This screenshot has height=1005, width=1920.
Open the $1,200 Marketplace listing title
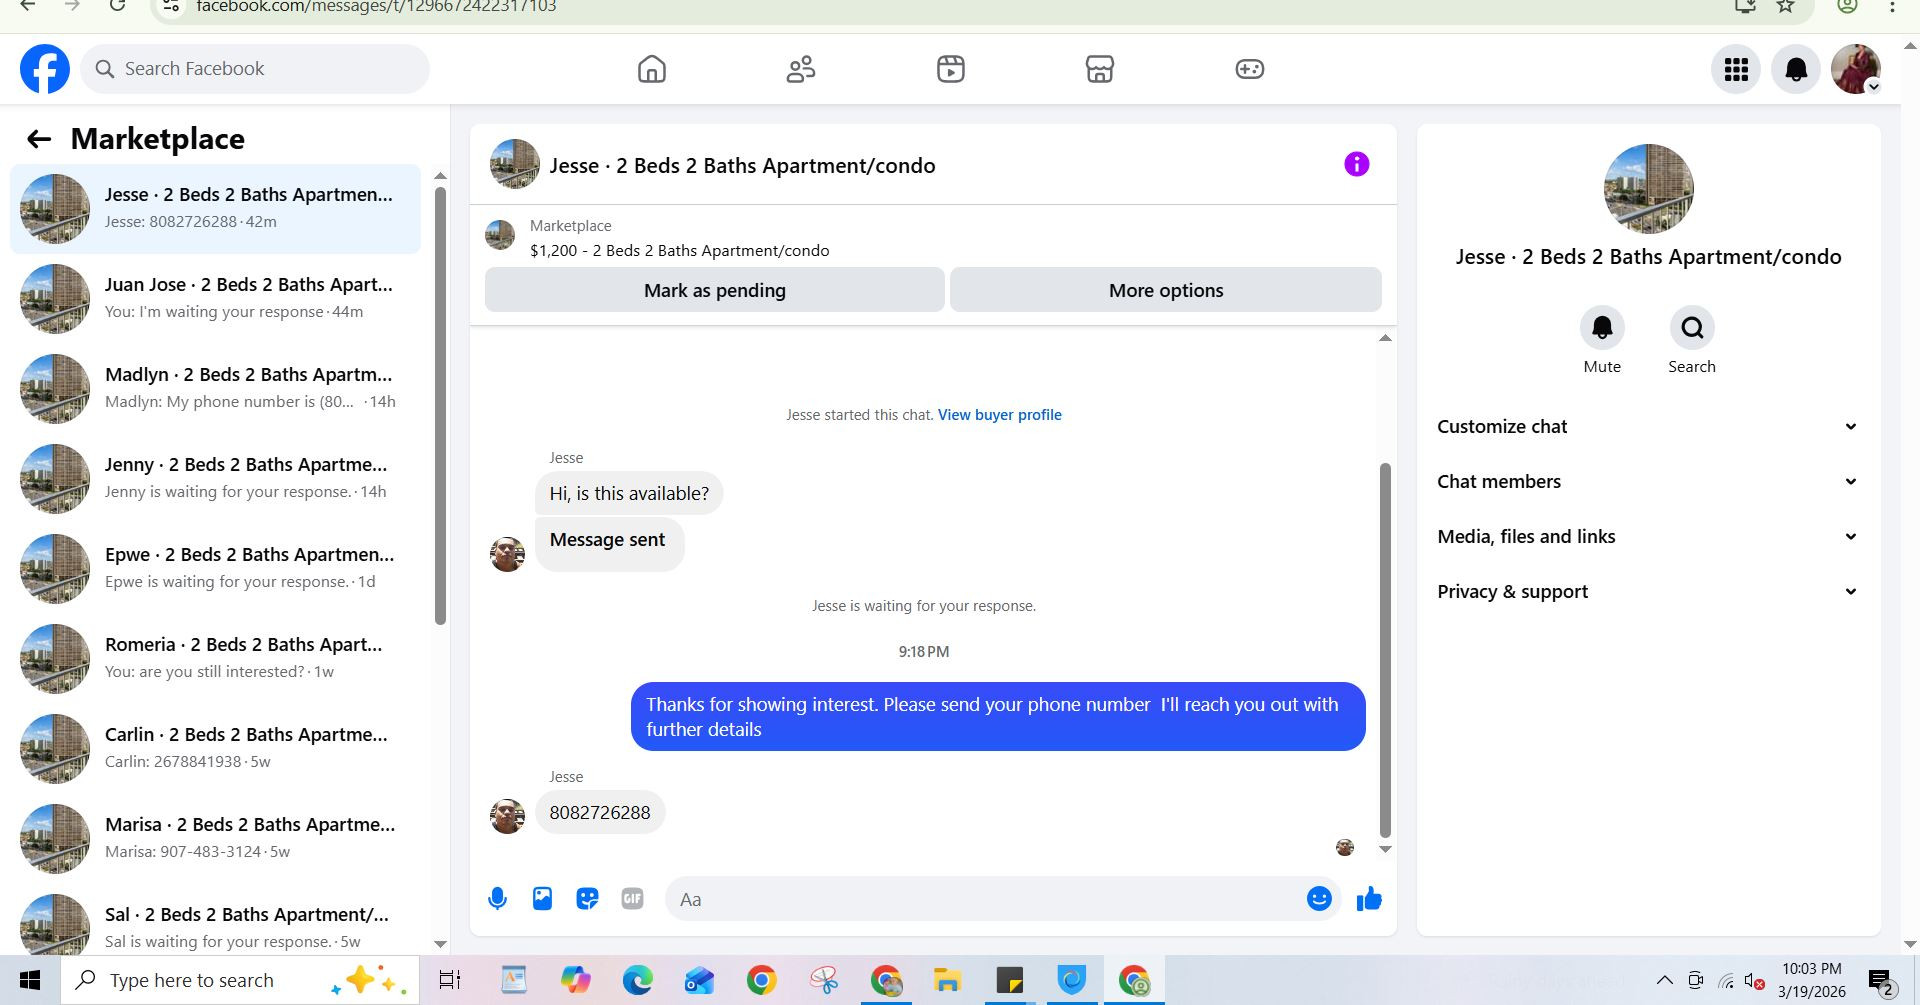point(680,251)
